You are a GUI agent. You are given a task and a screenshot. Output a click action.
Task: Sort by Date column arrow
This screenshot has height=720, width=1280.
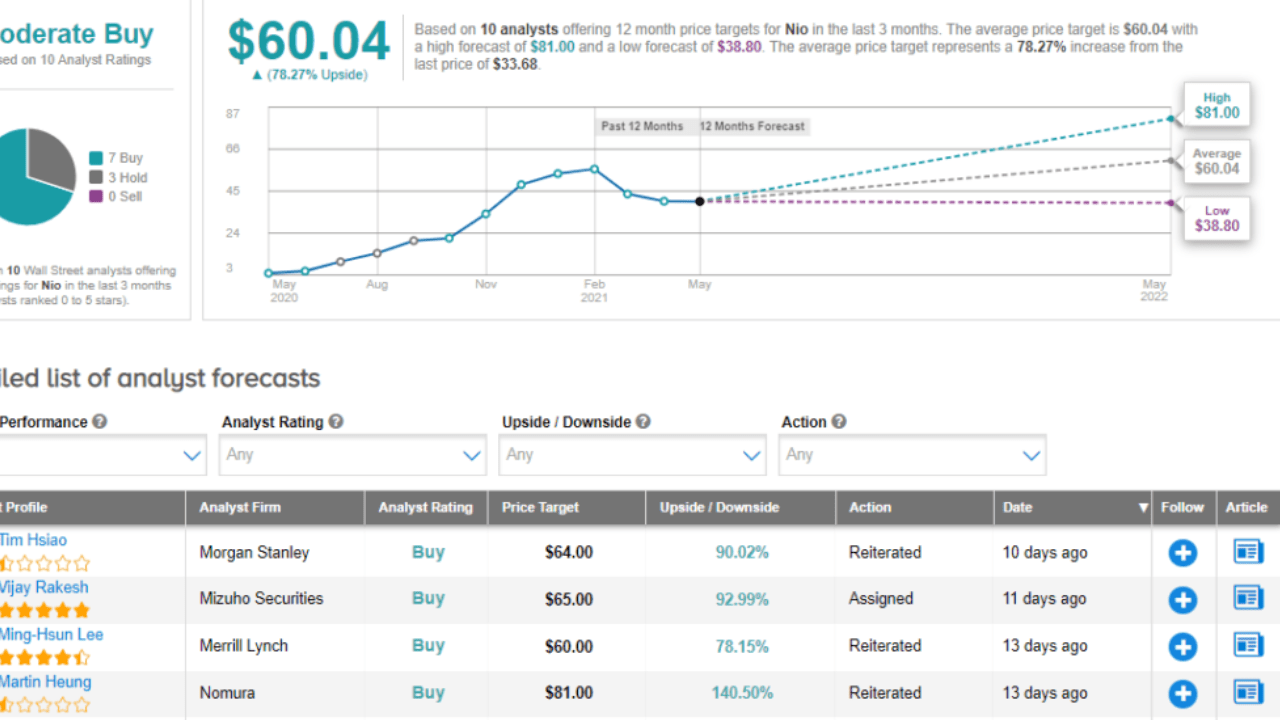[1143, 508]
